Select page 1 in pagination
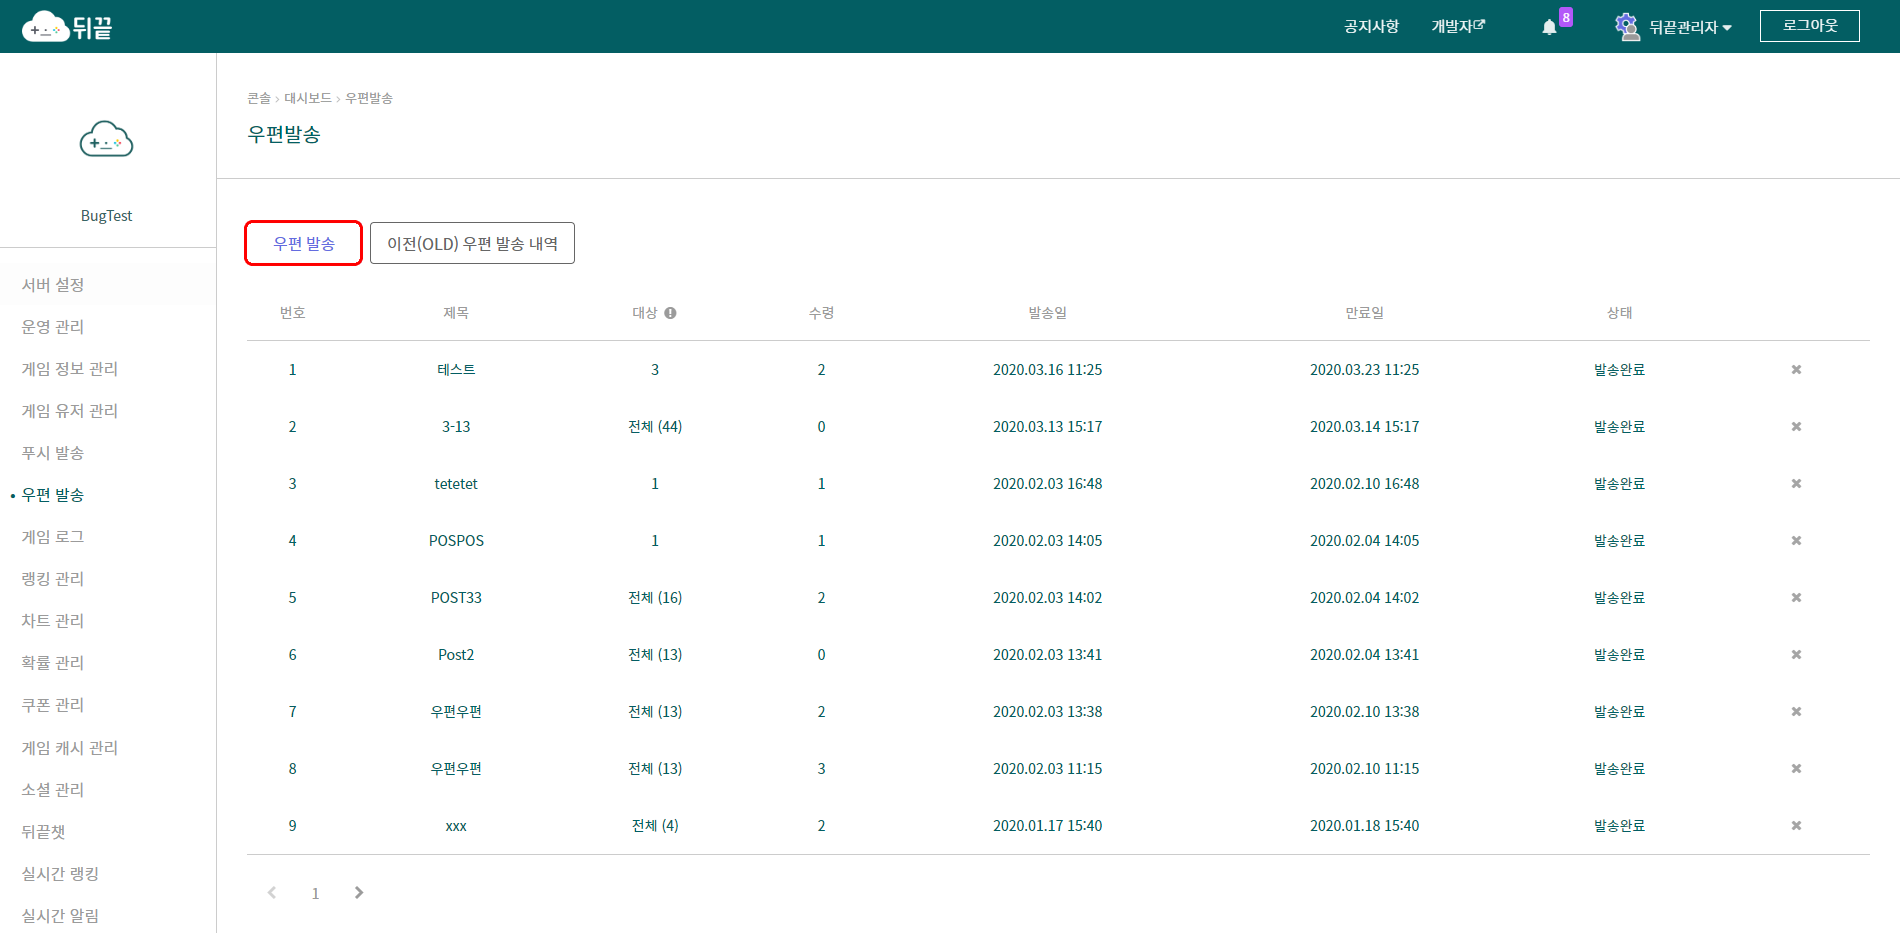The width and height of the screenshot is (1900, 933). [315, 893]
